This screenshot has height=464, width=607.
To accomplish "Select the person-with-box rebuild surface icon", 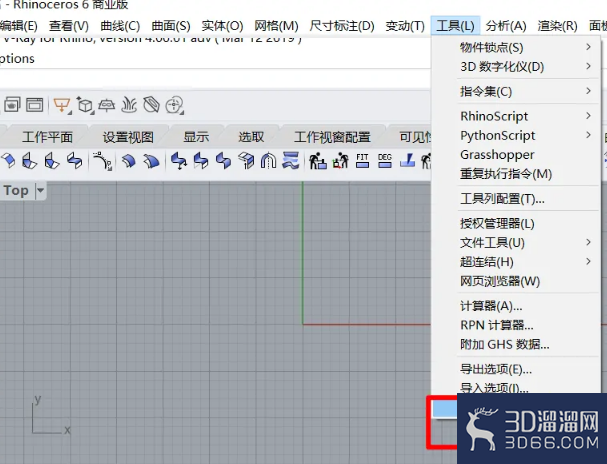I will click(318, 161).
